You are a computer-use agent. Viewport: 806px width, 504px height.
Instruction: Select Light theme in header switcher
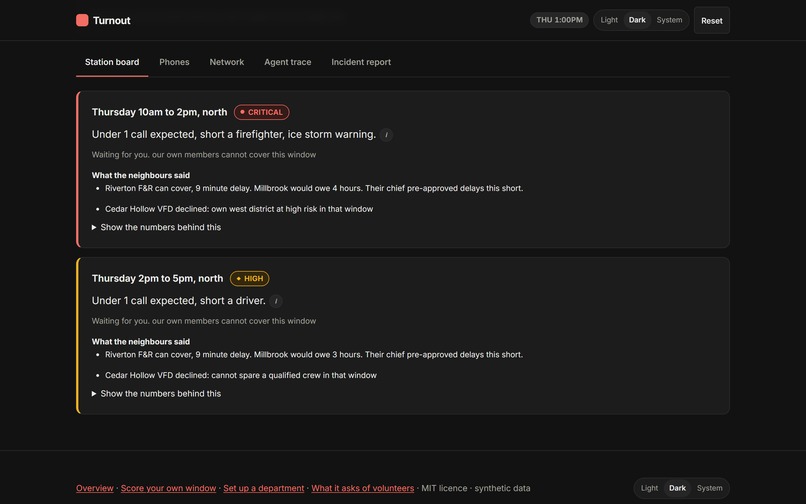[609, 20]
